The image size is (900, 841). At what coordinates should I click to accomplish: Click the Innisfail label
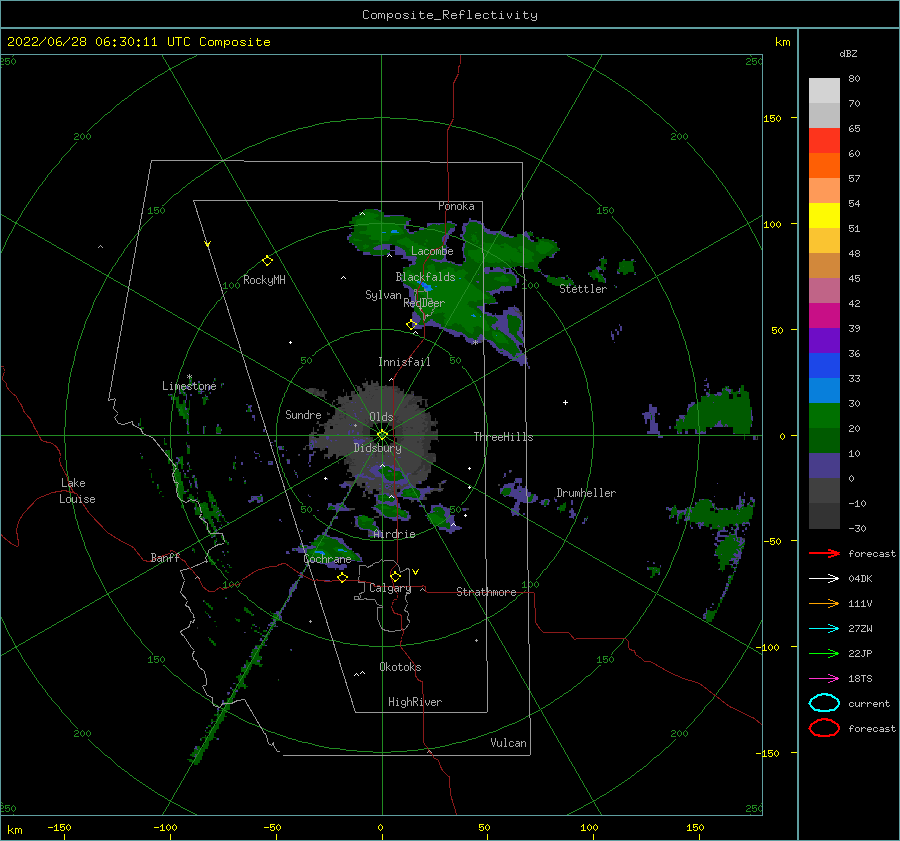pyautogui.click(x=404, y=362)
